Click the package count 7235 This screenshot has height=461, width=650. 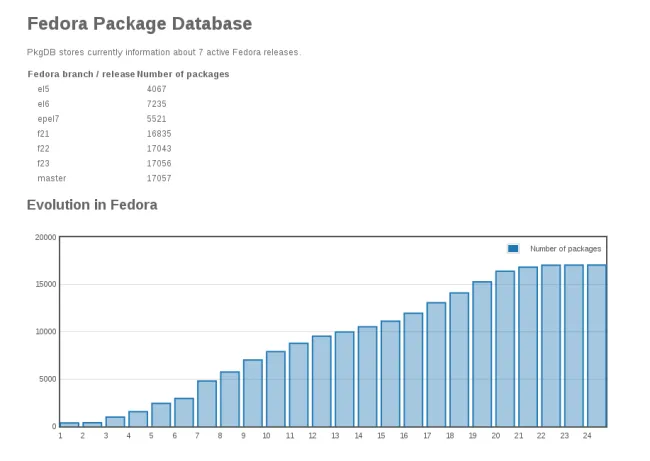point(156,104)
